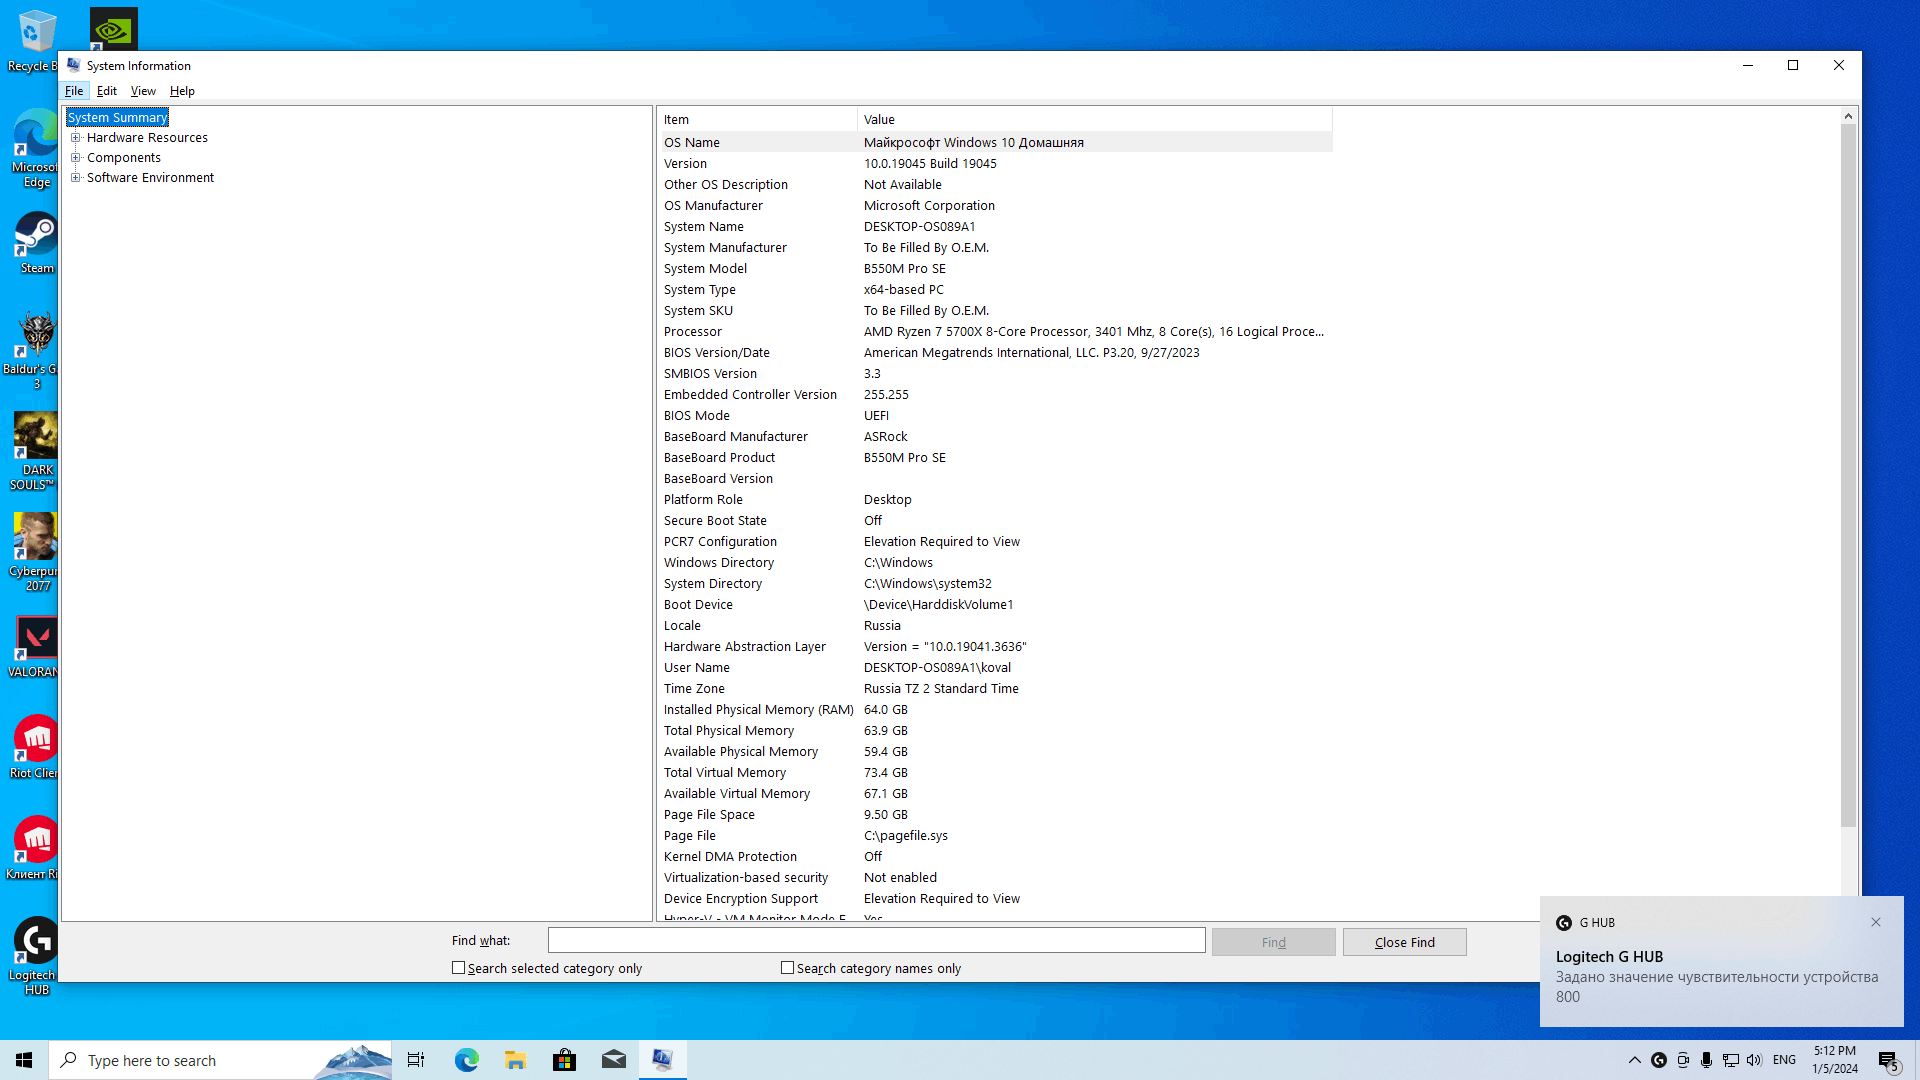Click the Find what text field
Screen dimensions: 1920x1080
click(876, 940)
